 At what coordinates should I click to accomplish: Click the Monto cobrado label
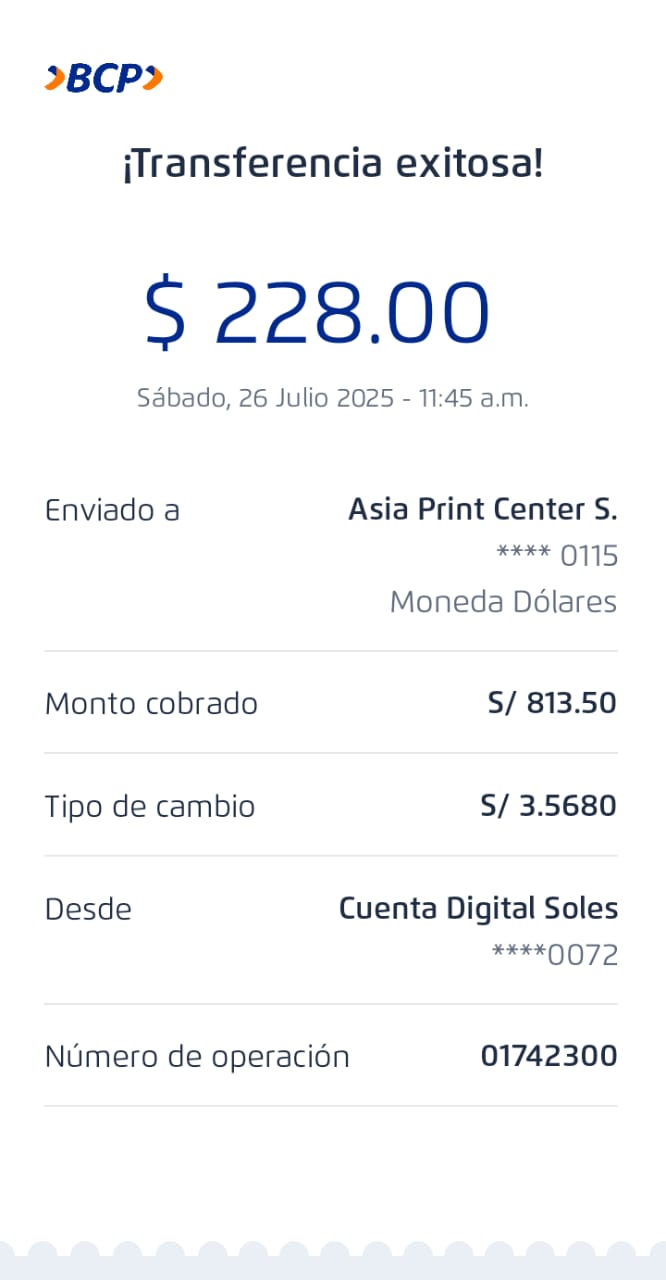[x=151, y=704]
